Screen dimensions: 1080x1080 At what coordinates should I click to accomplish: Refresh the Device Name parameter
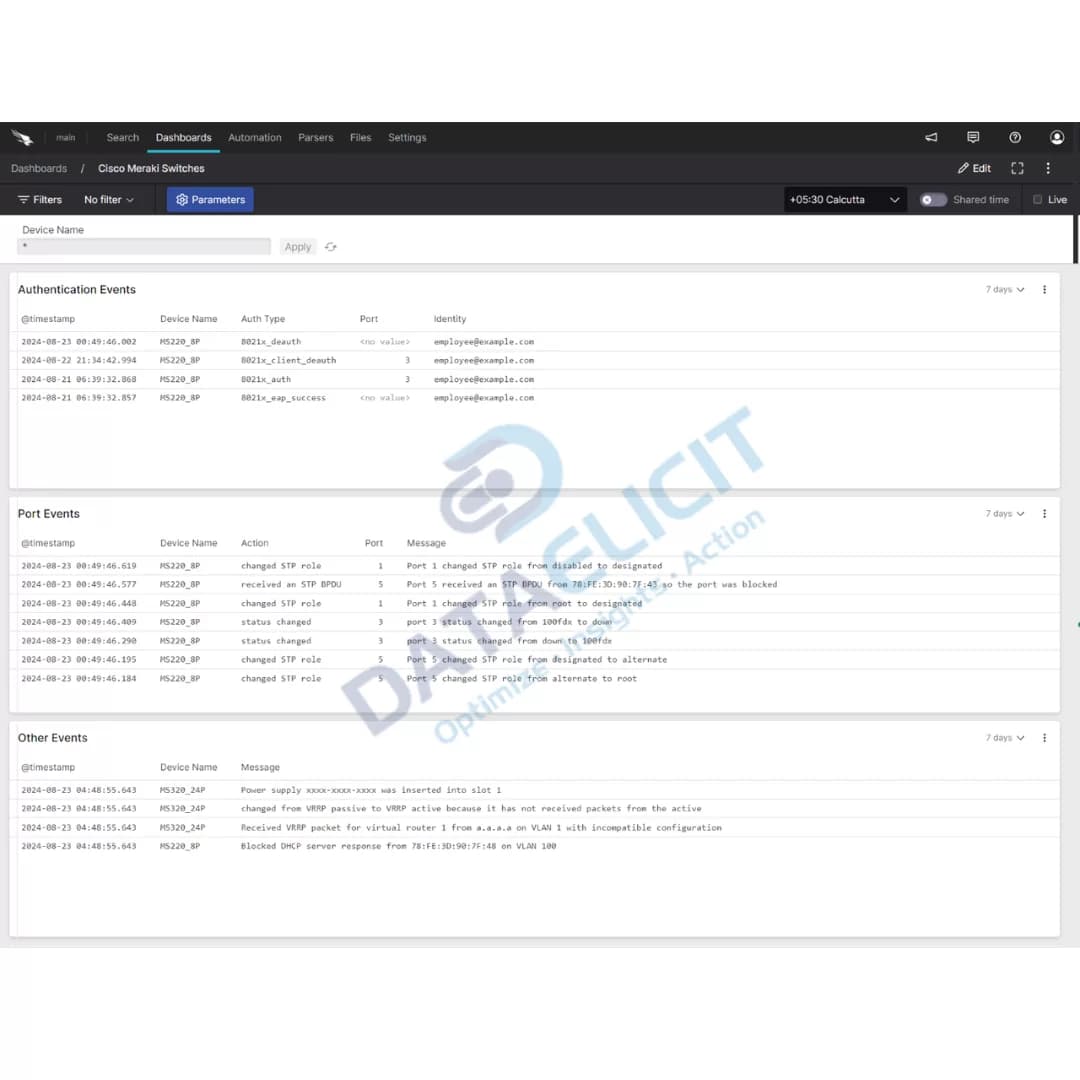click(x=331, y=246)
